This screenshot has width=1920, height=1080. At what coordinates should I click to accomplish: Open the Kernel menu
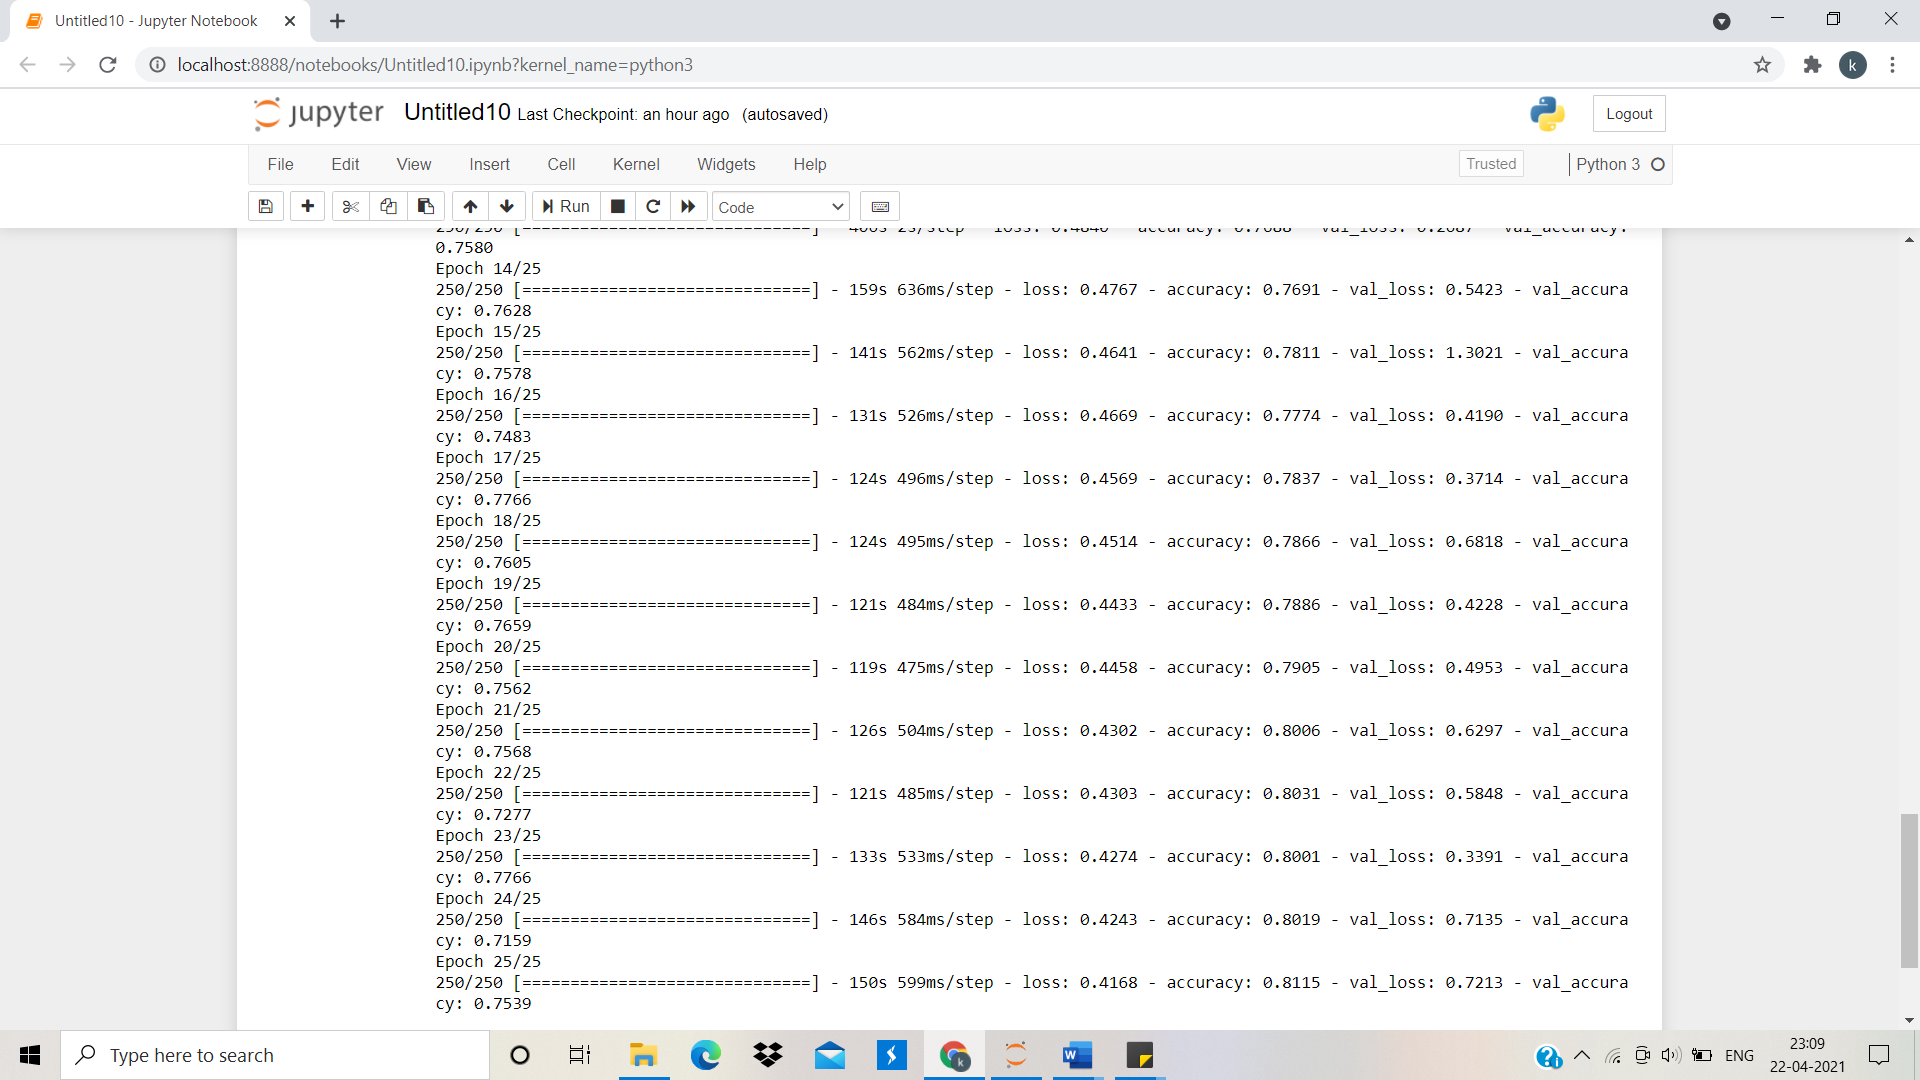coord(636,164)
